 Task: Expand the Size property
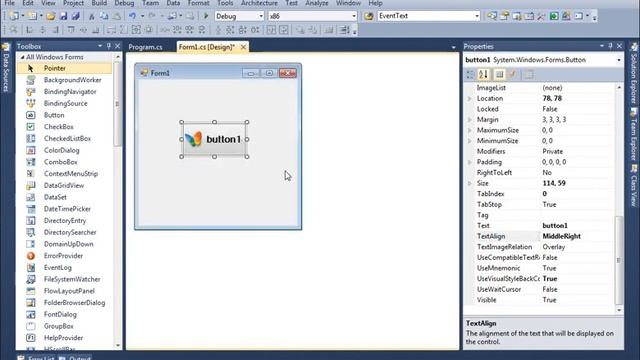[469, 183]
